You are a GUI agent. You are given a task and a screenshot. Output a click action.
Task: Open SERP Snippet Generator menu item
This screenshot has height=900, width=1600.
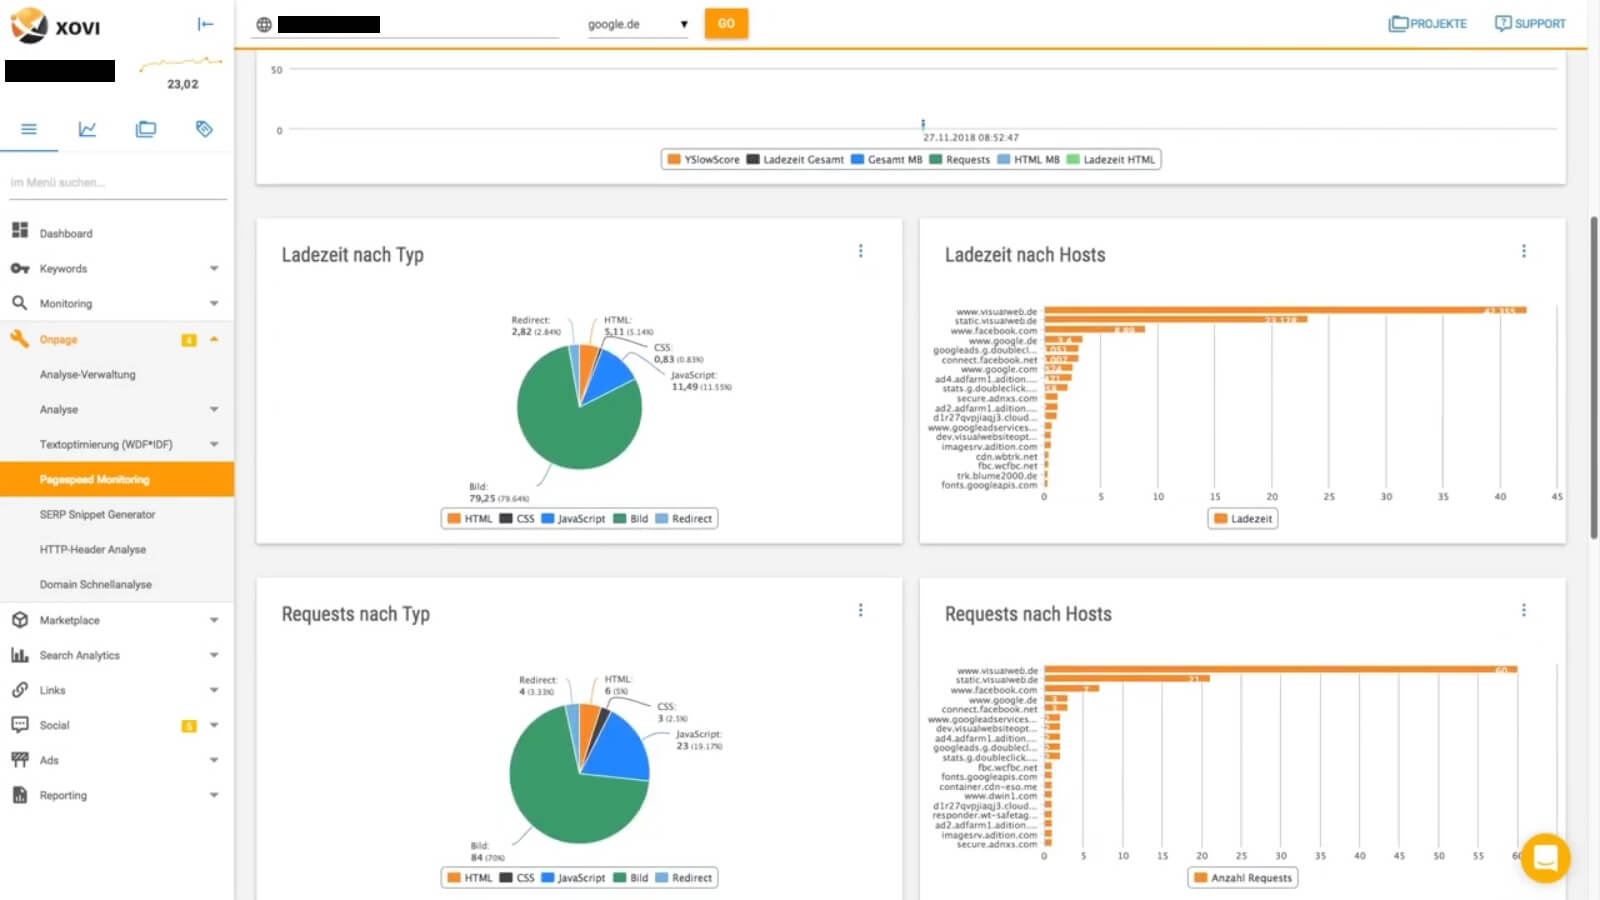tap(97, 515)
